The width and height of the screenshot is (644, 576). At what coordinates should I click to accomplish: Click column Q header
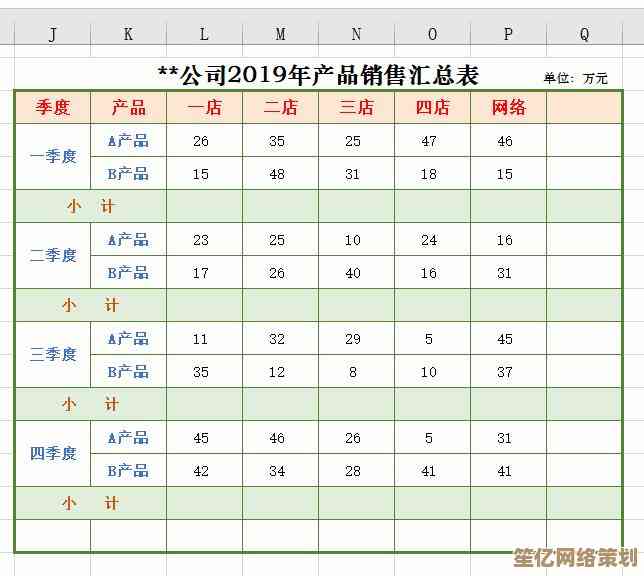coord(584,35)
